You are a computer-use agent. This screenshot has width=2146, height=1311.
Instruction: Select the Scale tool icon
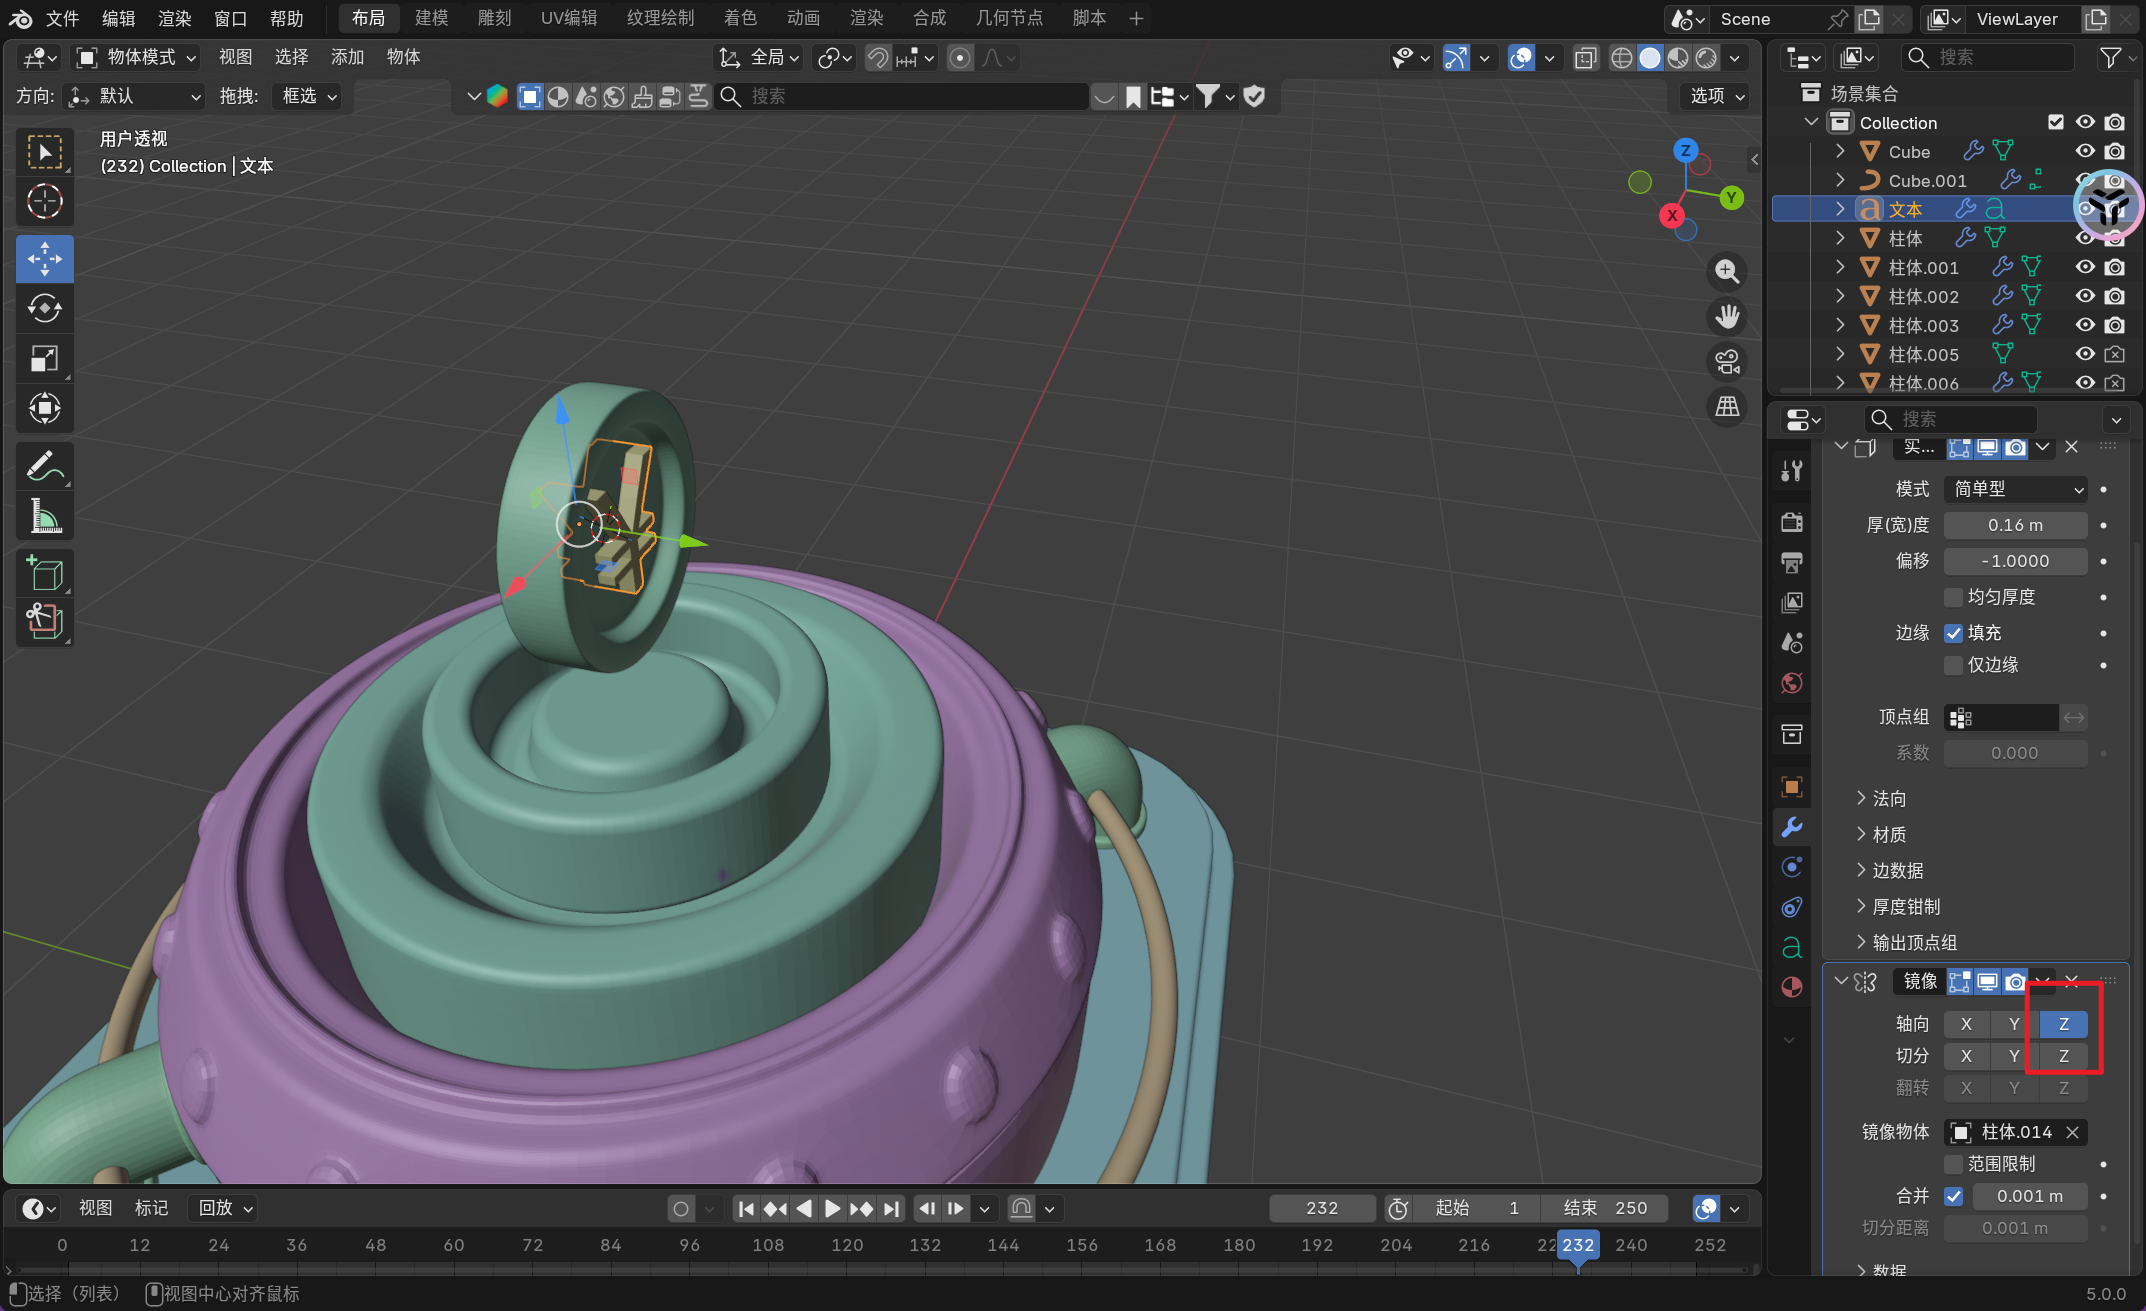point(45,358)
